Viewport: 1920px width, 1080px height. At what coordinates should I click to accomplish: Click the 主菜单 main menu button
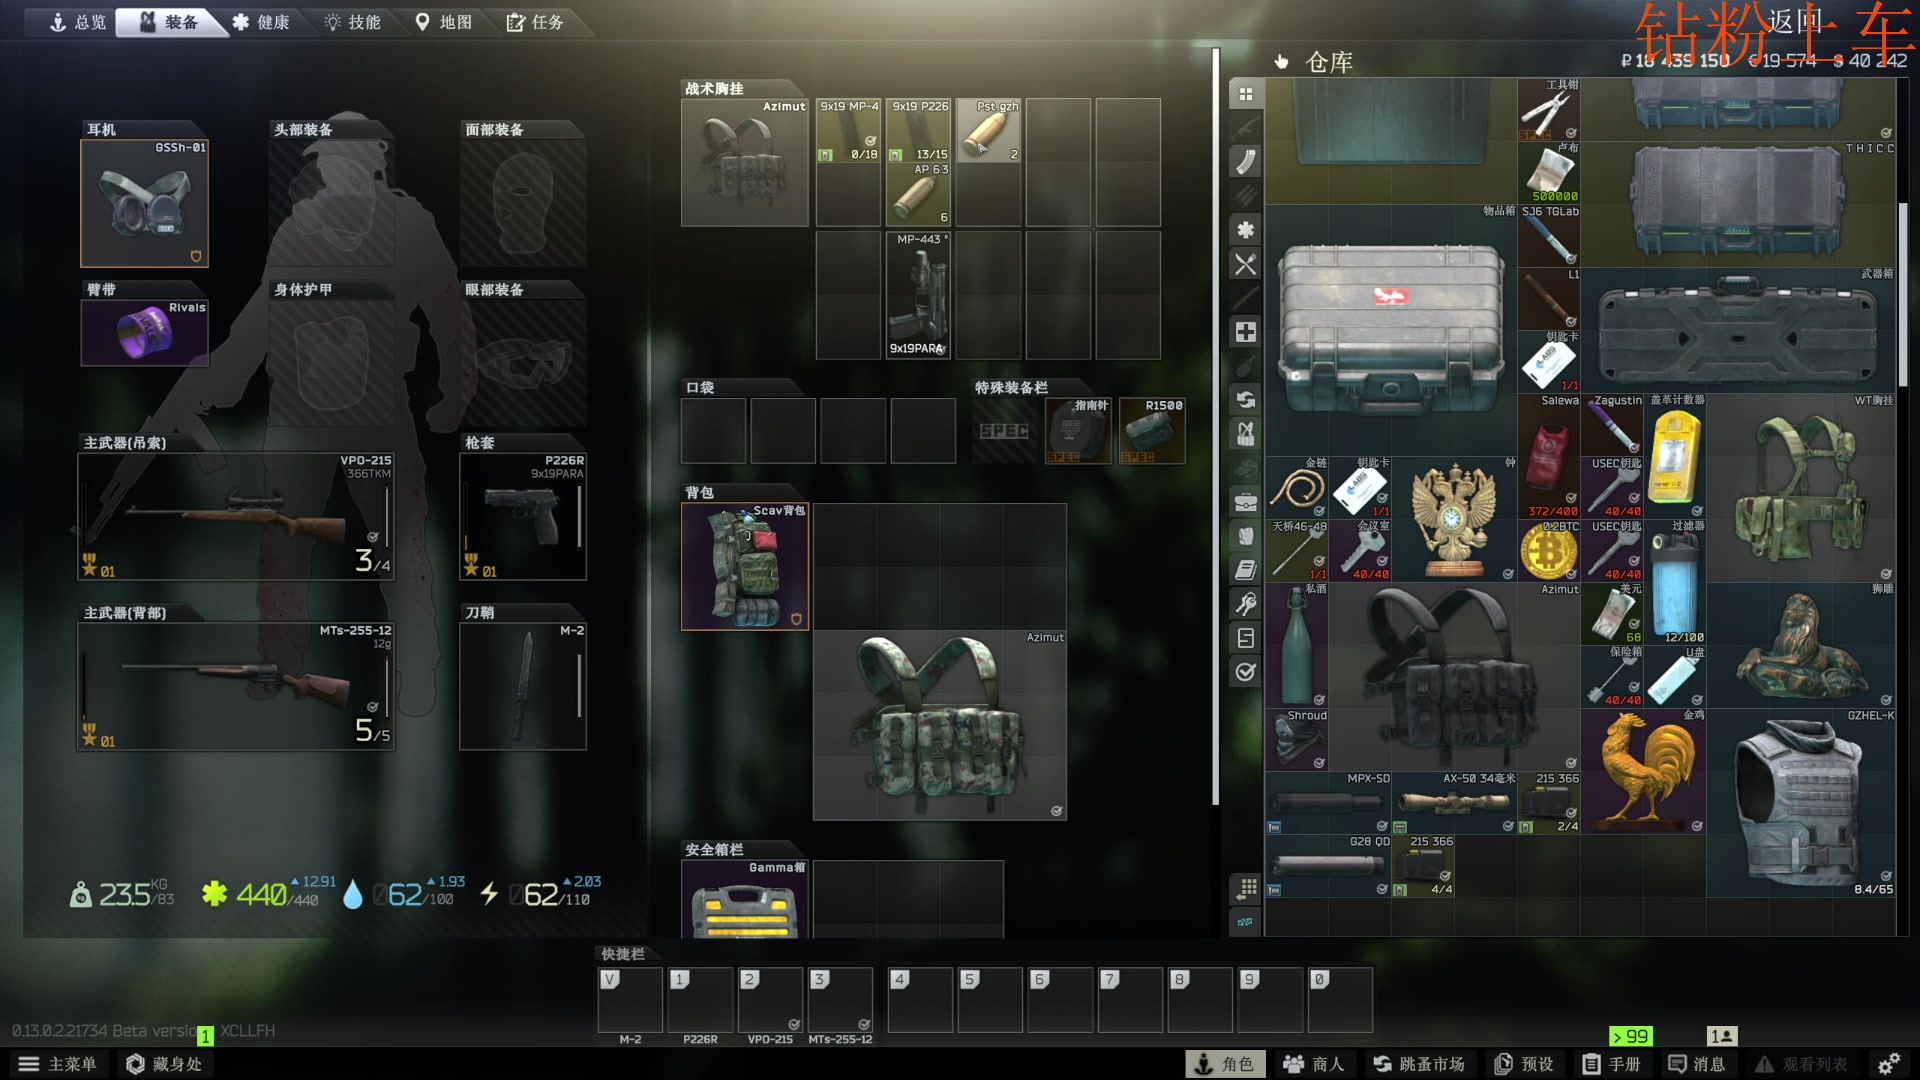[57, 1064]
